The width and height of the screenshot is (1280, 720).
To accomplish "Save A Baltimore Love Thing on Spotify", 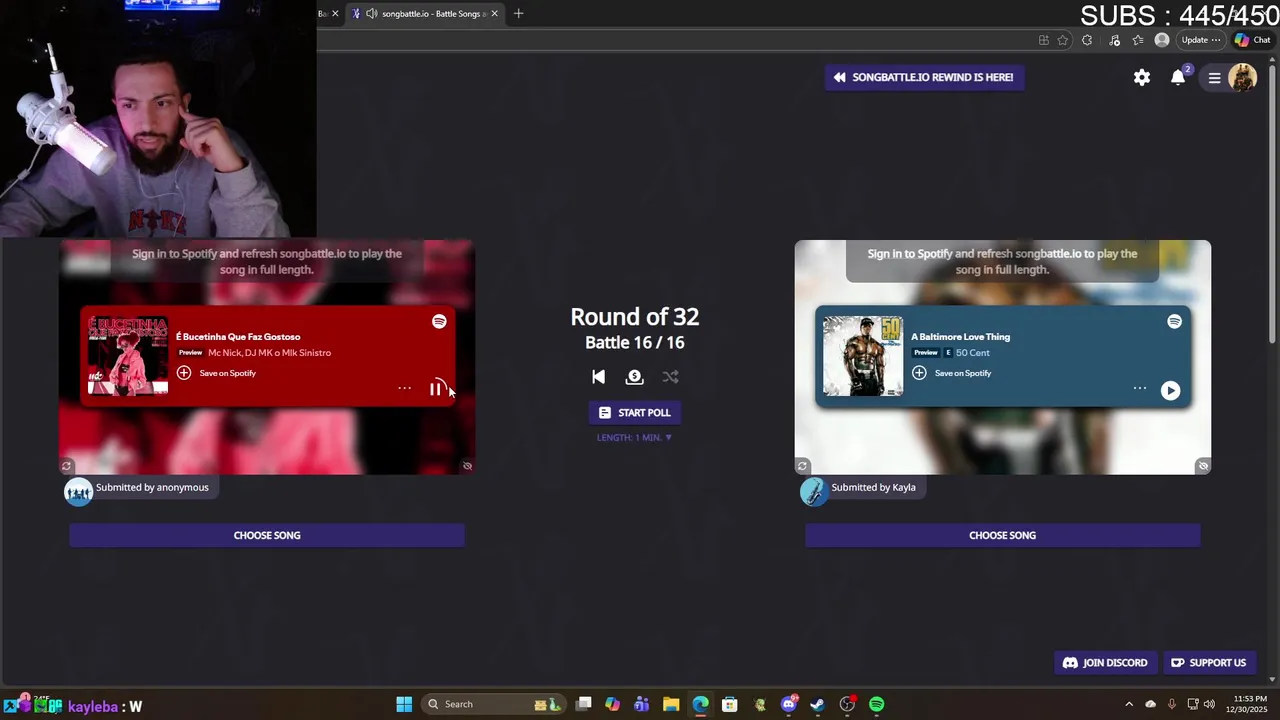I will (952, 373).
